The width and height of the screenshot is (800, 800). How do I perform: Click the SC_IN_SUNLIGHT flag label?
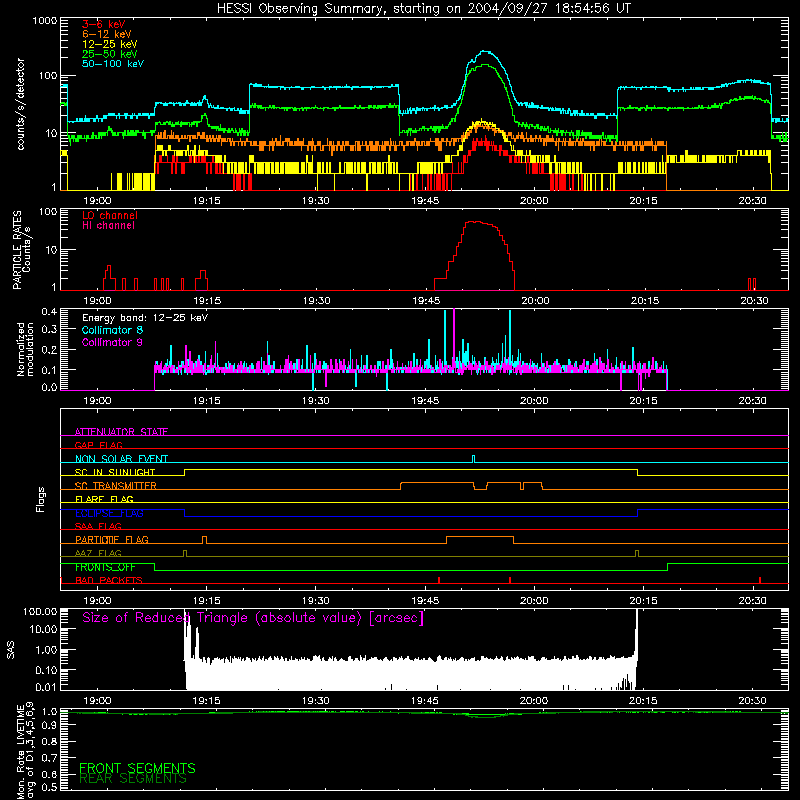[115, 472]
